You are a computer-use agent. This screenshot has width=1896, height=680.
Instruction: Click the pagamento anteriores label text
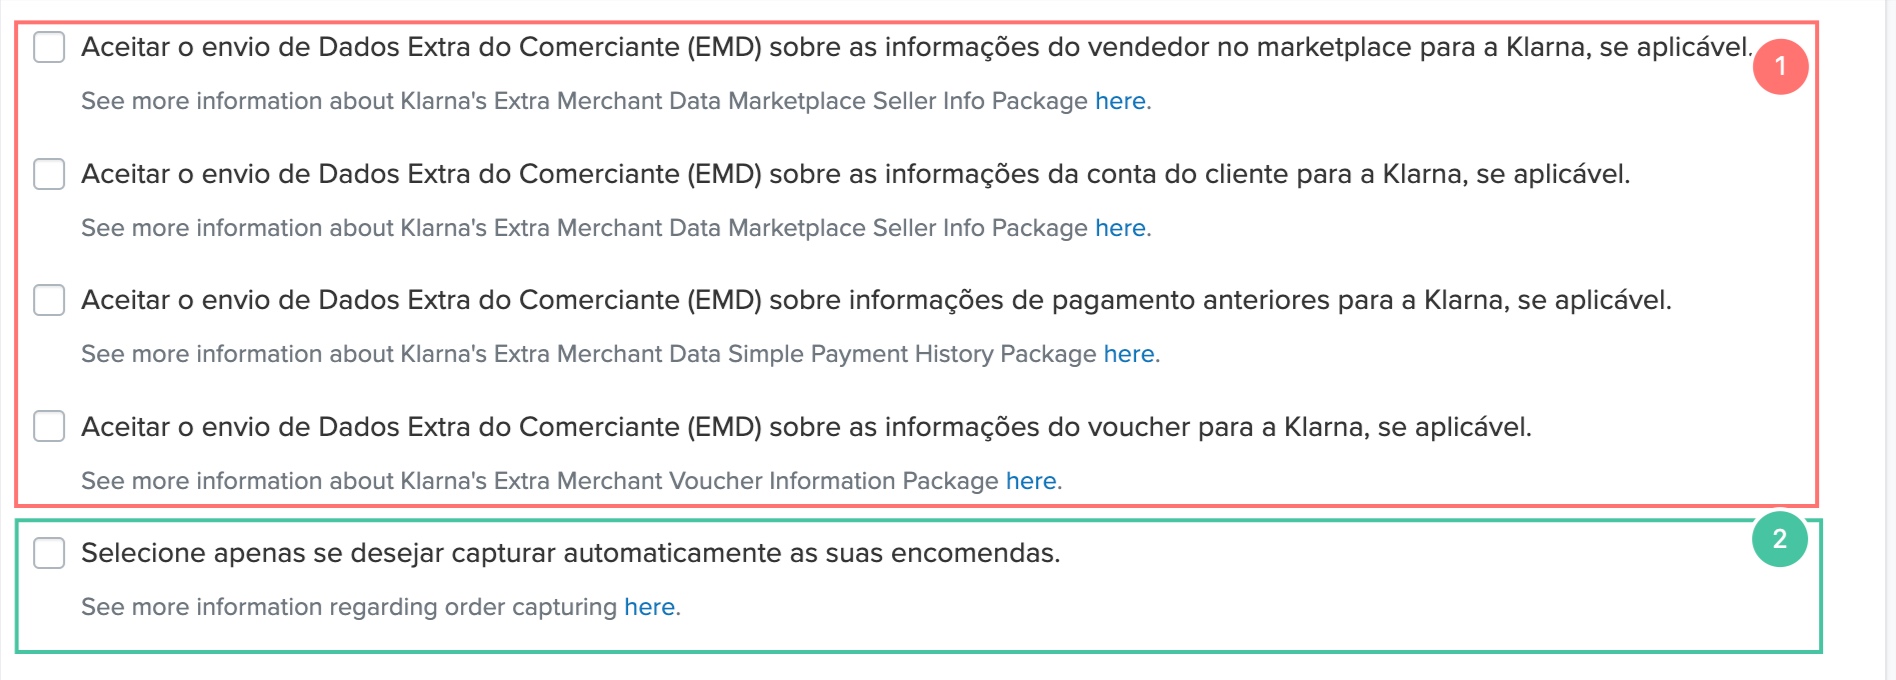pyautogui.click(x=876, y=300)
